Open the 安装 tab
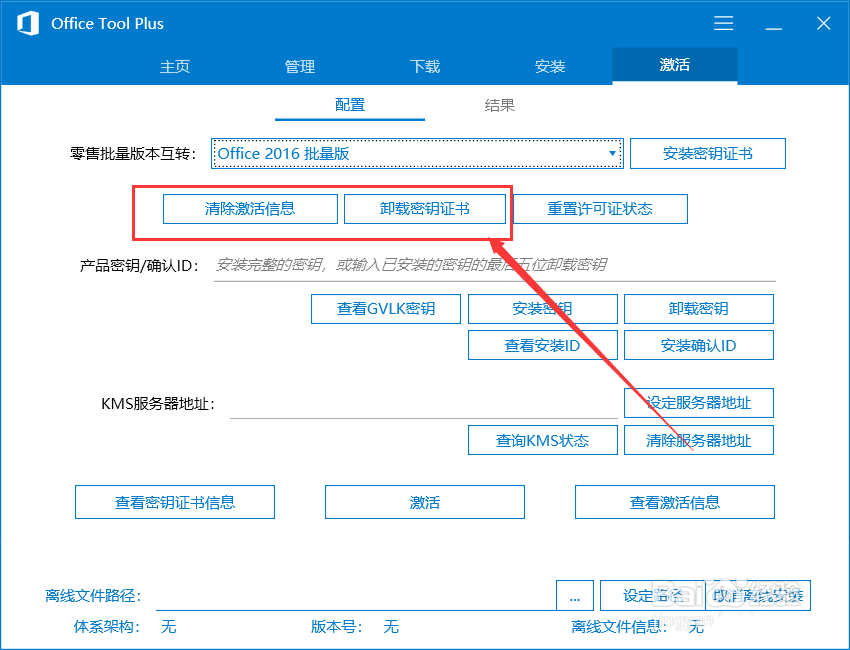Image resolution: width=850 pixels, height=650 pixels. pyautogui.click(x=550, y=66)
